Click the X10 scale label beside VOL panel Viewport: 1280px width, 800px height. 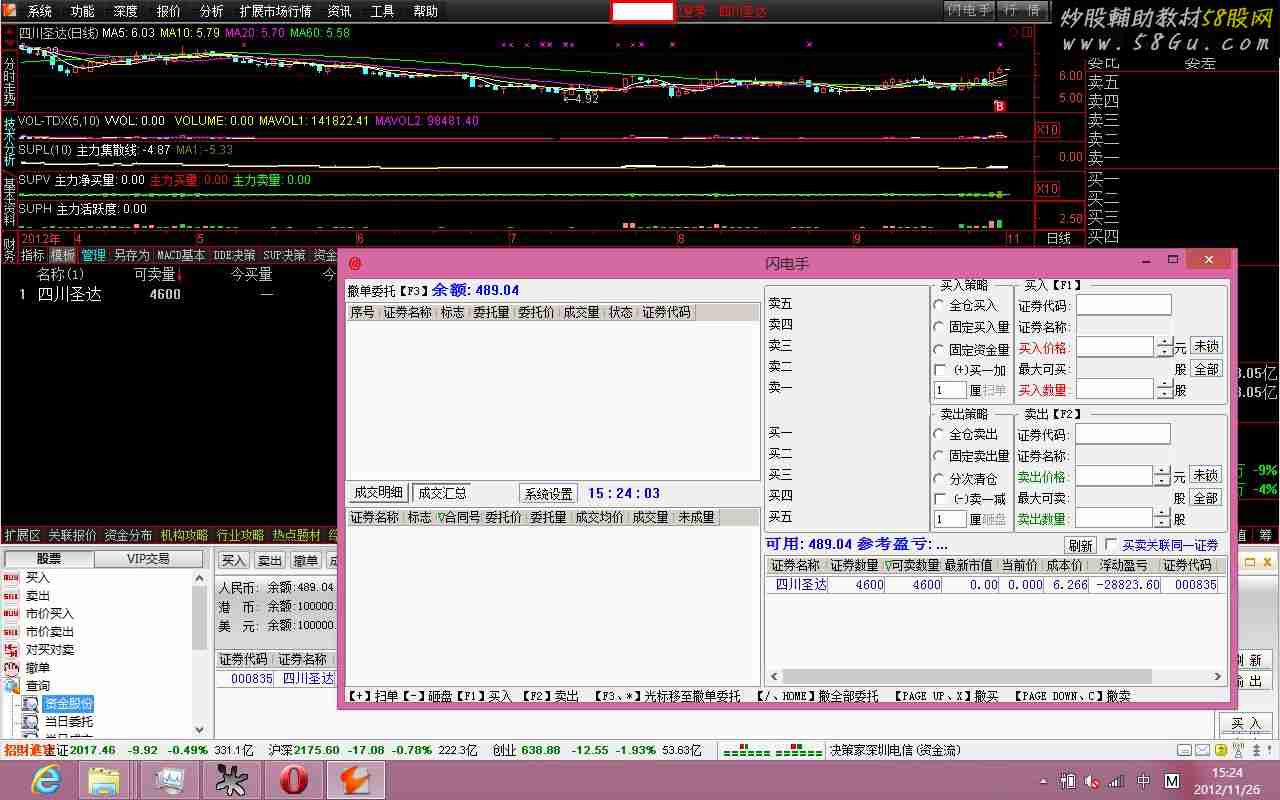1047,130
